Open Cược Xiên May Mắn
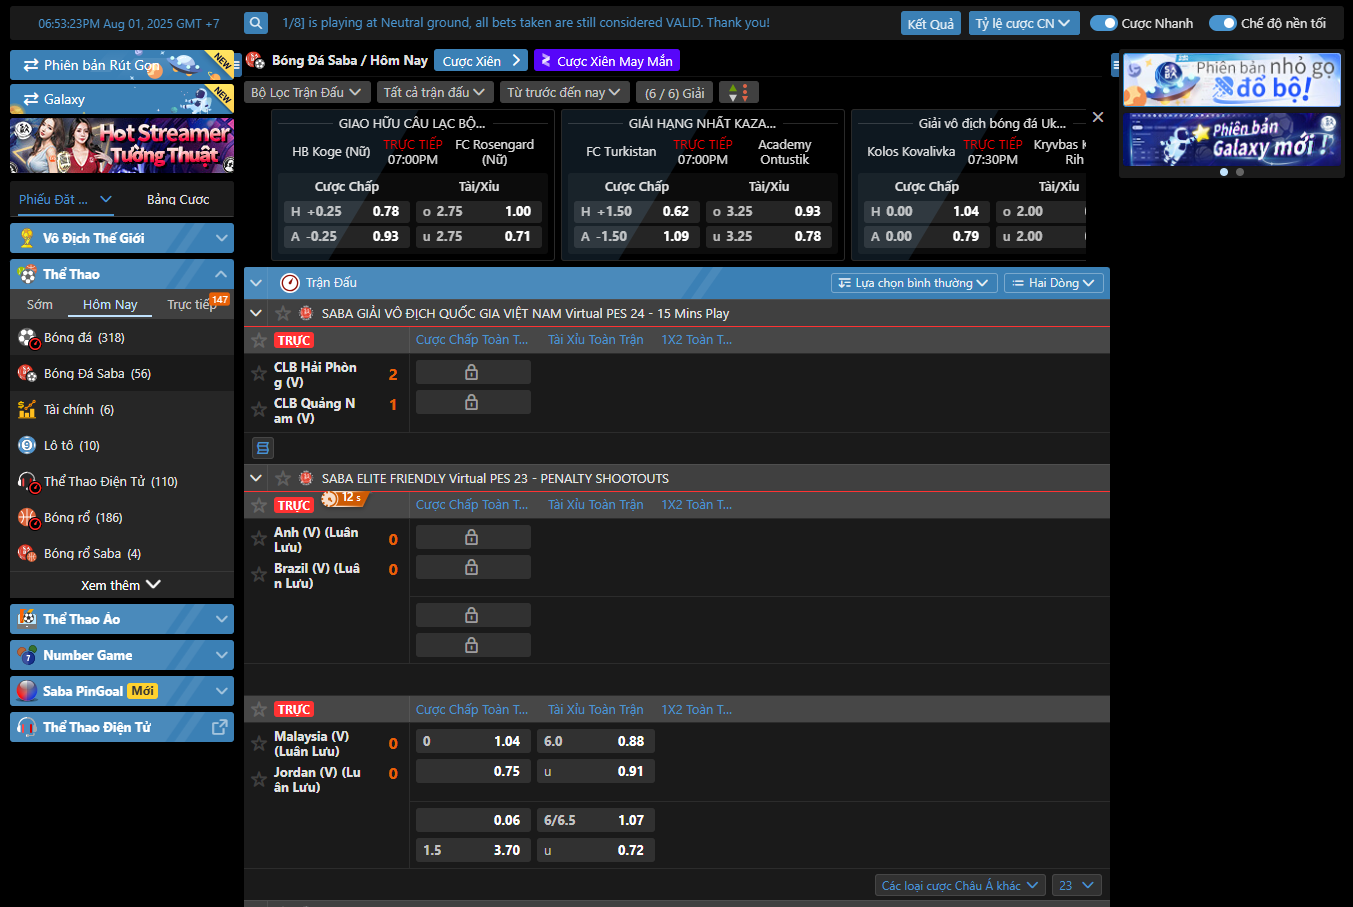The image size is (1353, 907). click(606, 61)
